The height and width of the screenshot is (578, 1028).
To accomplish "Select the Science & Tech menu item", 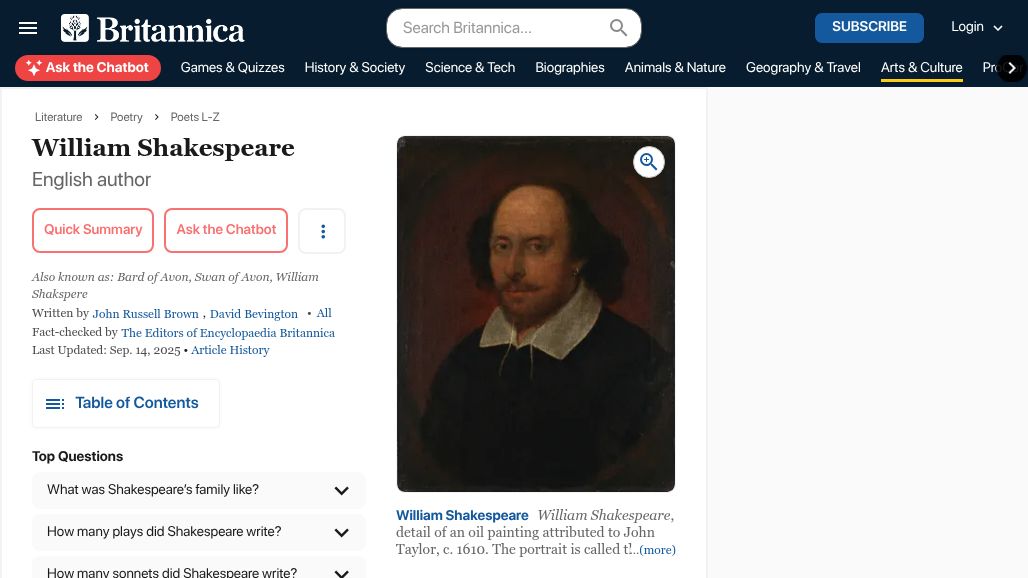I will [x=470, y=68].
